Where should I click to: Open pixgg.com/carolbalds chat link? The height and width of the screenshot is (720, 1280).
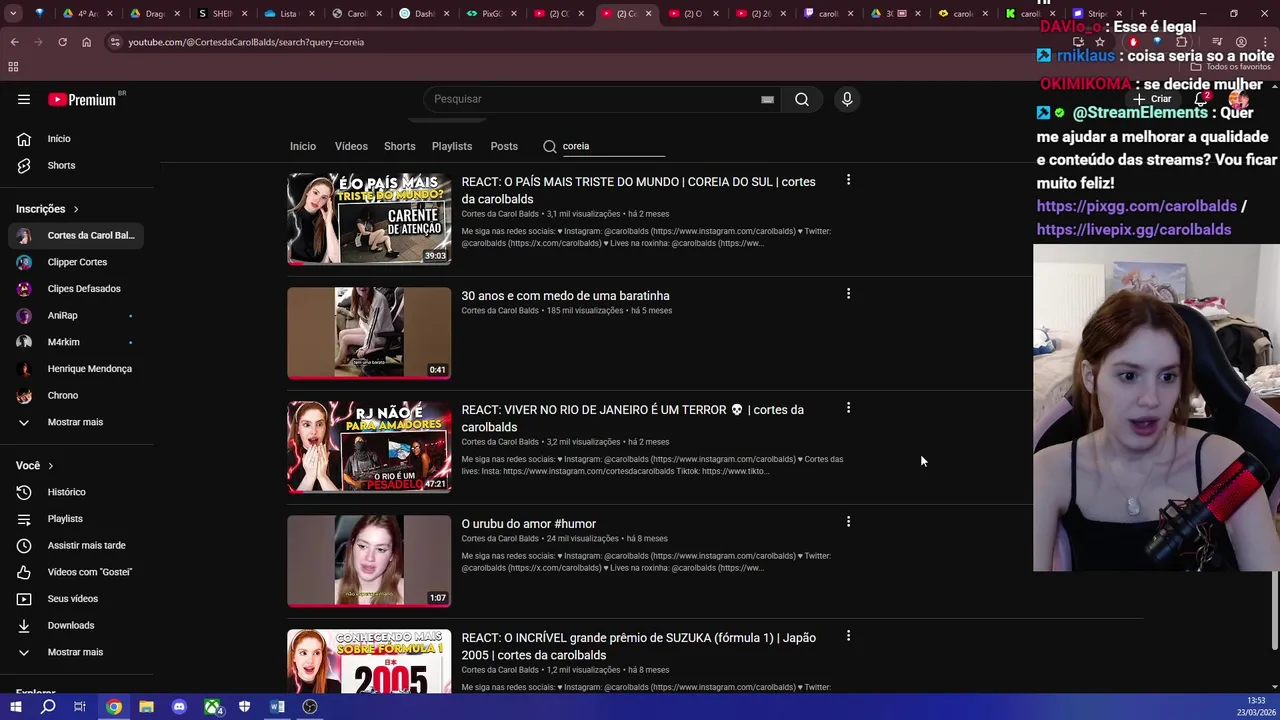point(1137,206)
